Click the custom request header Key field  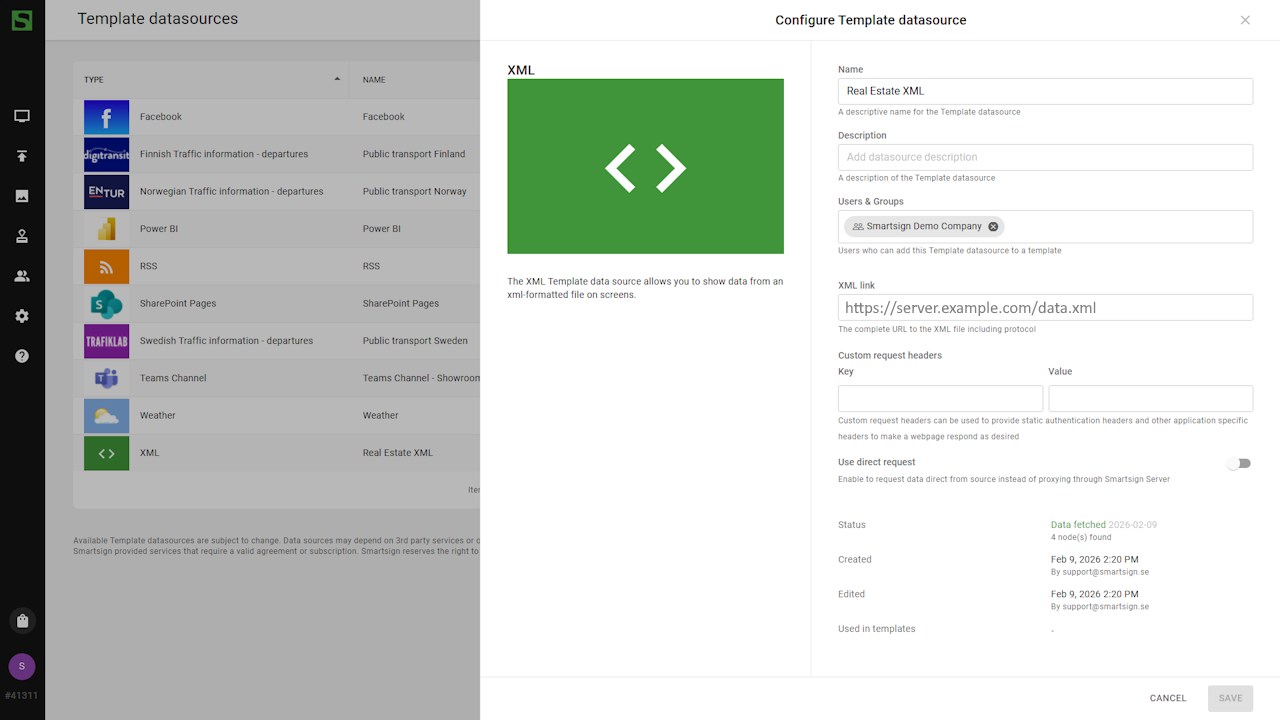(x=940, y=398)
